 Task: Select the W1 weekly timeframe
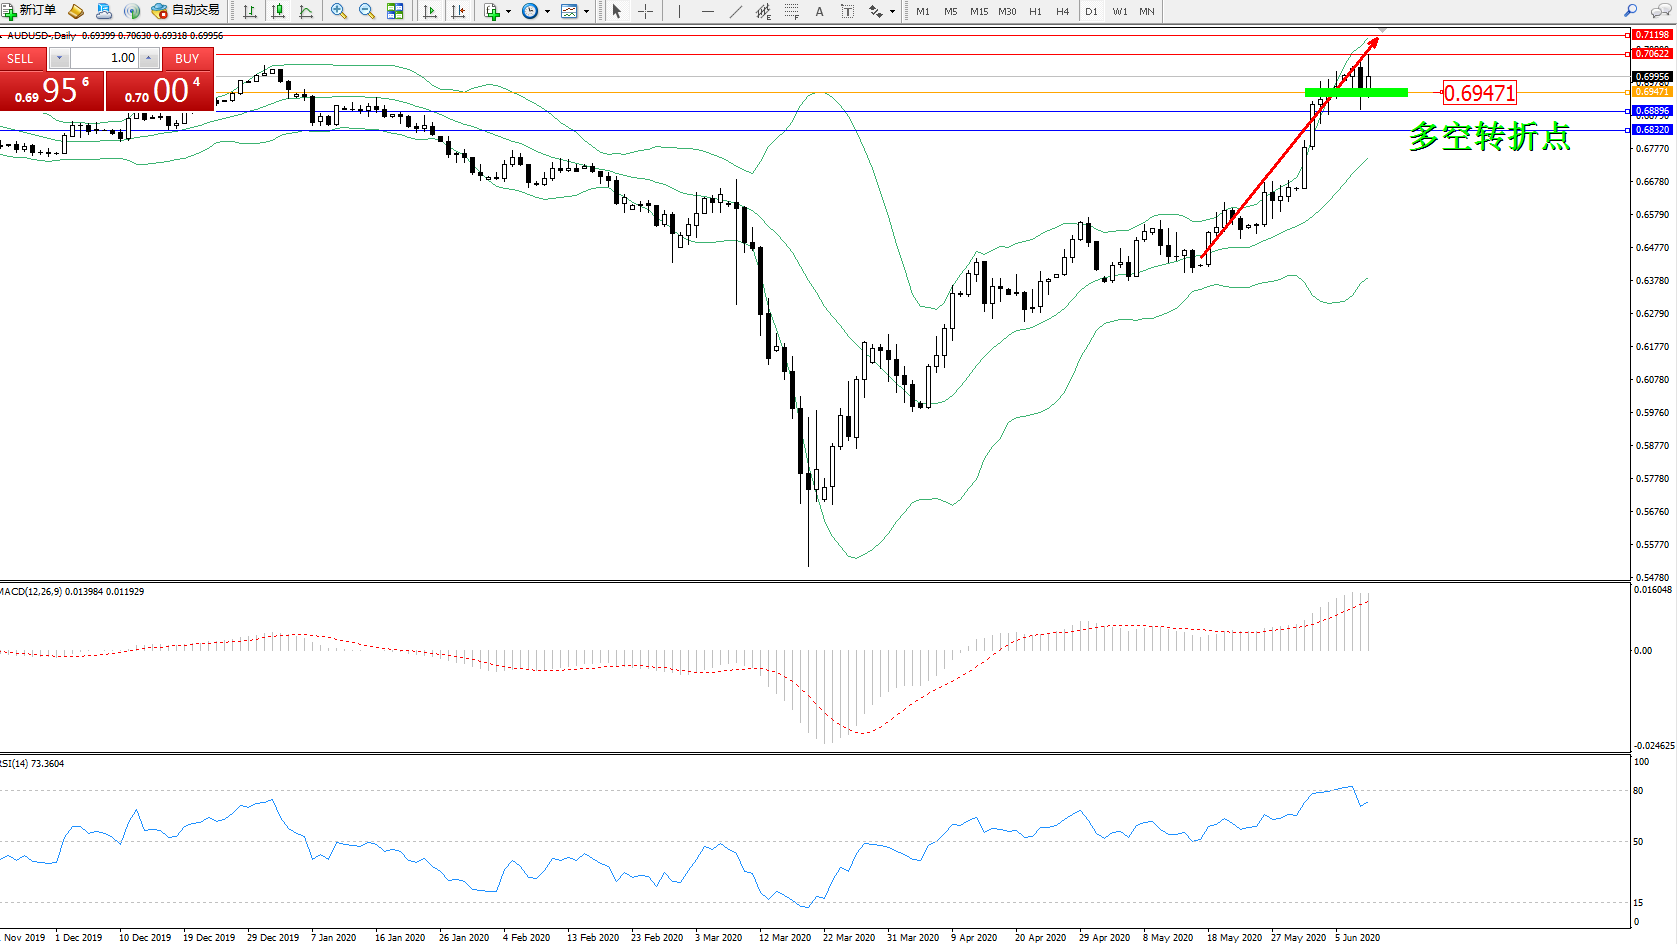[1119, 11]
